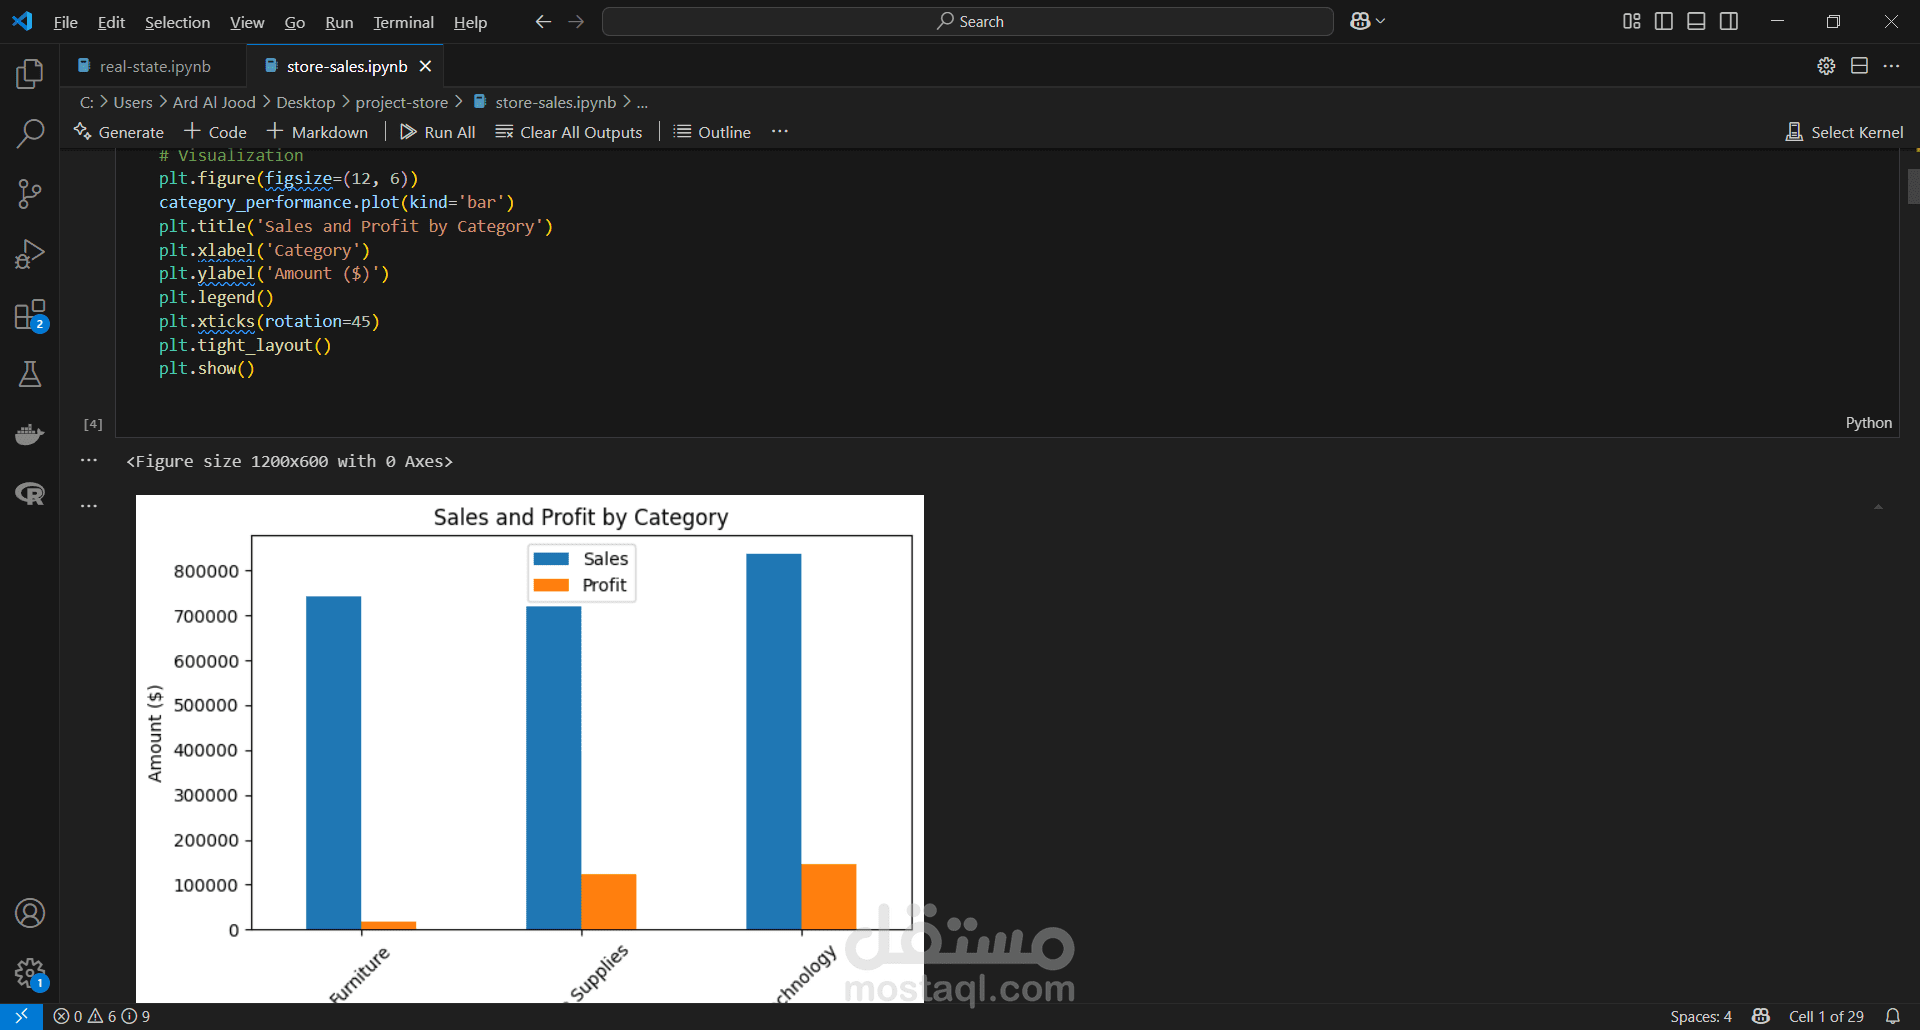Click Users in the breadcrumb path
1920x1030 pixels.
point(133,102)
